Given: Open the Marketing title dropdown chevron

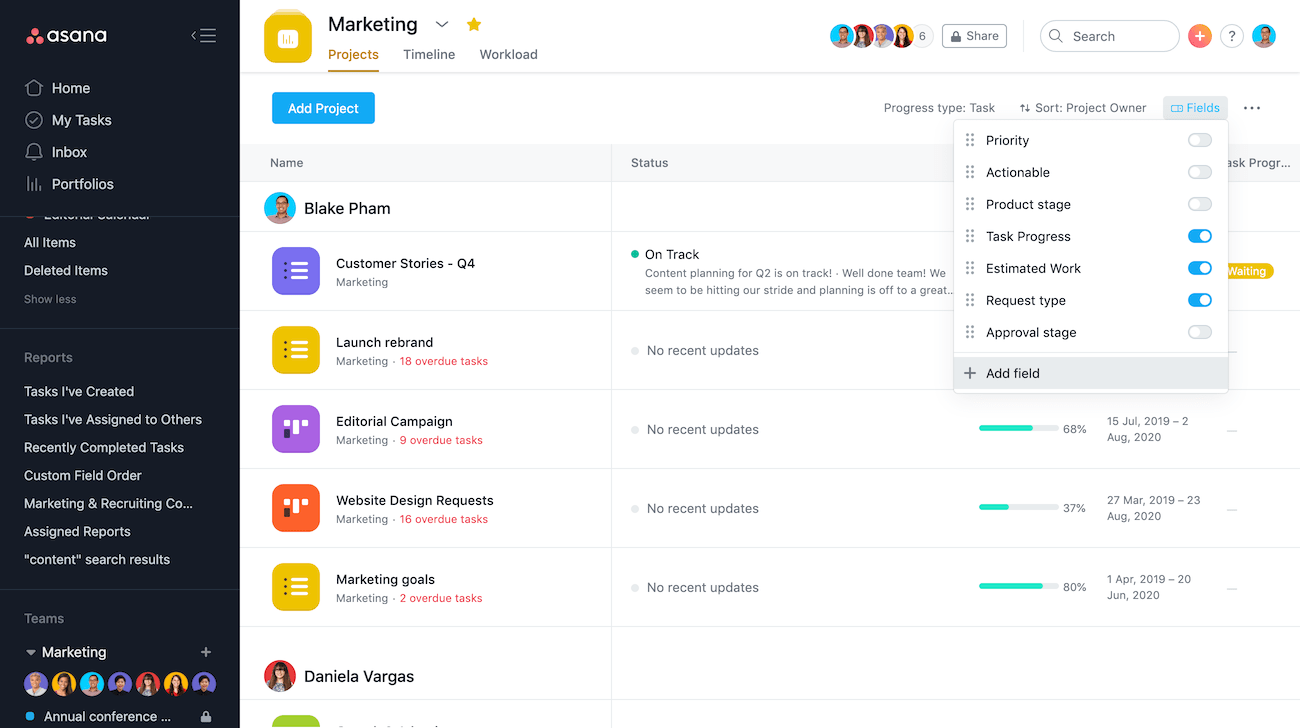Looking at the screenshot, I should (x=442, y=24).
